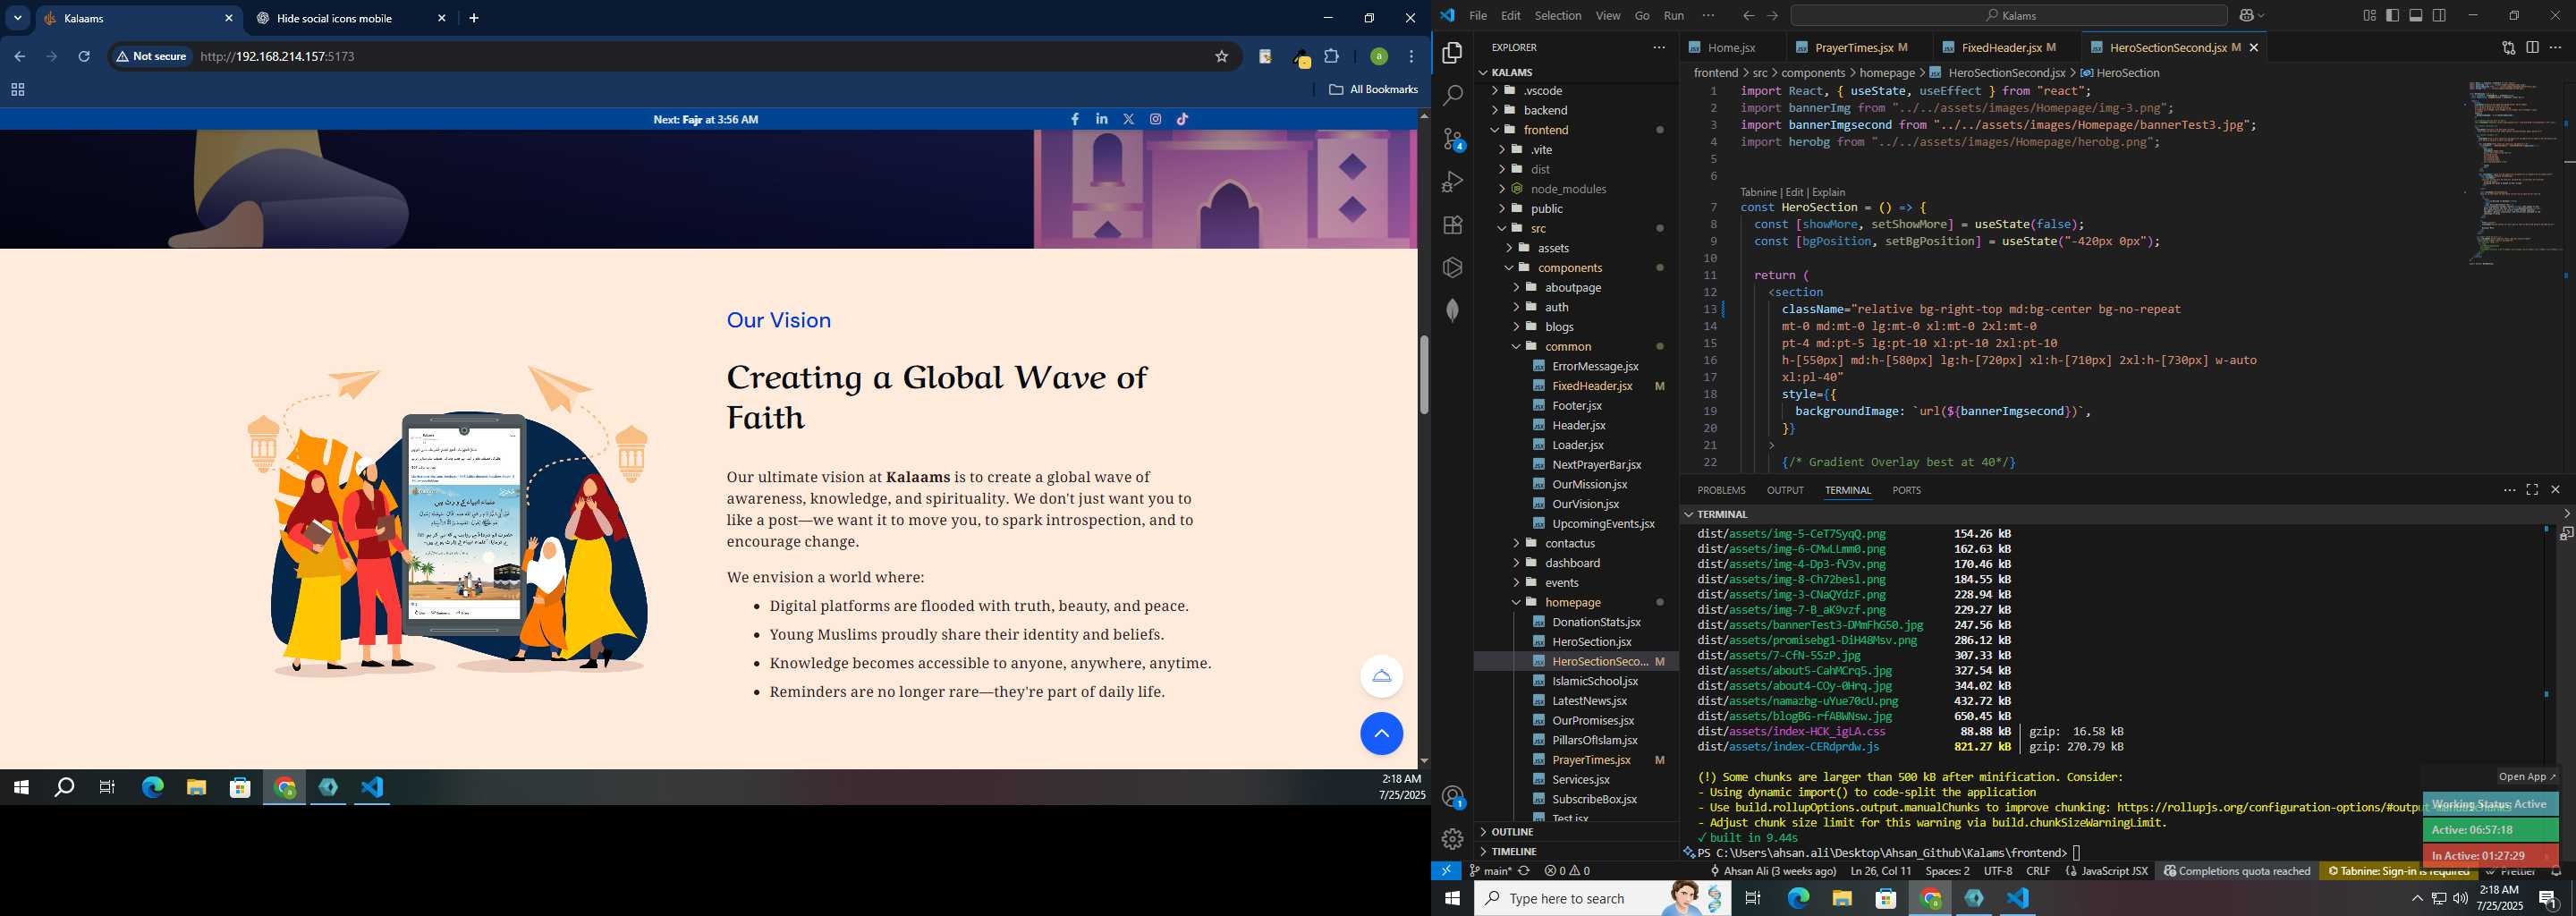Image resolution: width=2576 pixels, height=916 pixels.
Task: Open the Run and Debug view
Action: coord(1452,182)
